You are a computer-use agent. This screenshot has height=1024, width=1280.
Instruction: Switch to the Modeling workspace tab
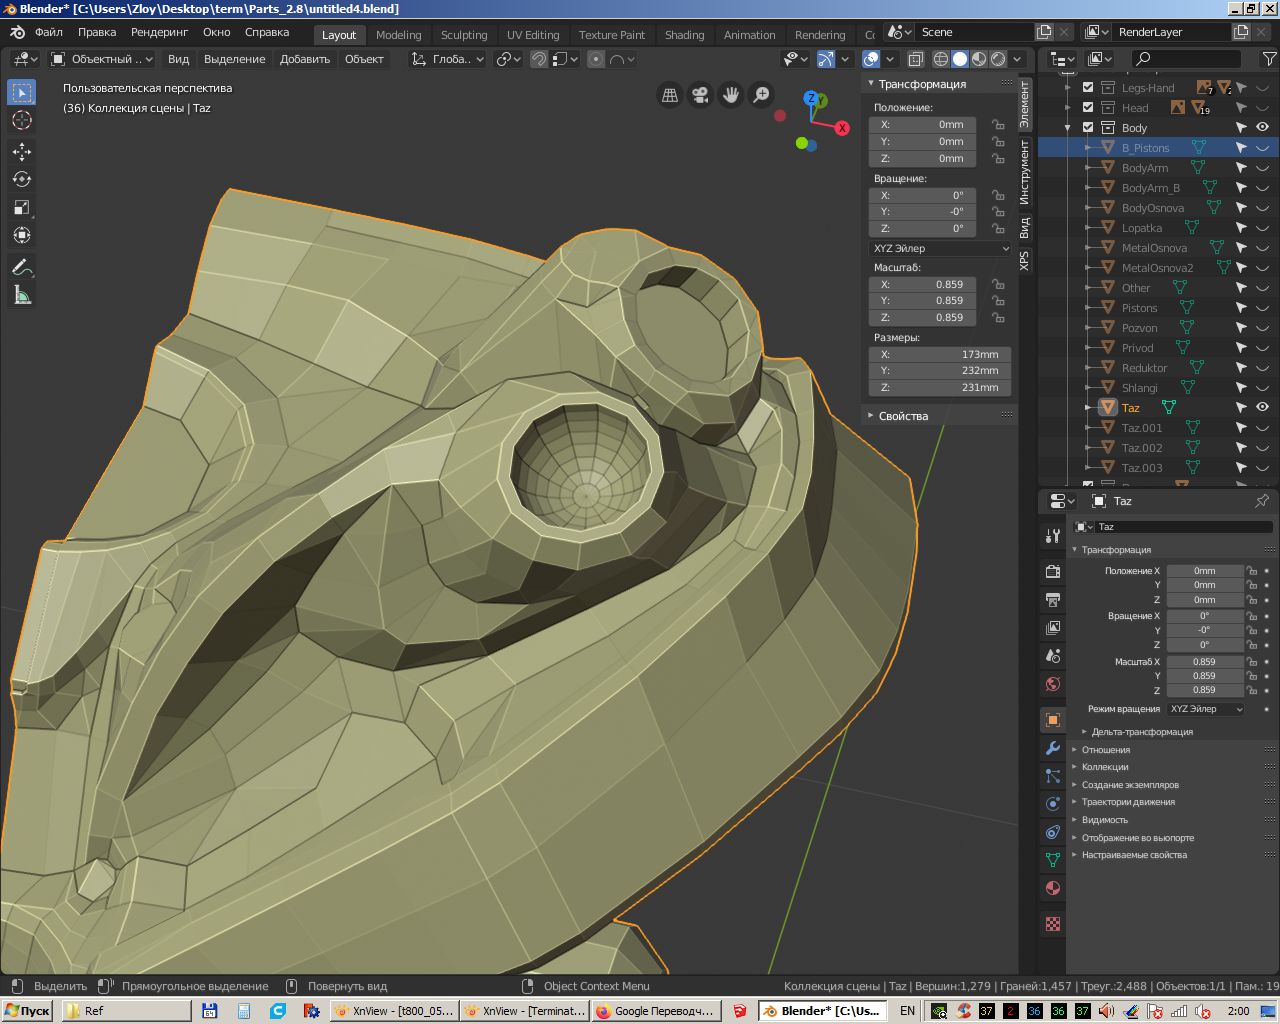pos(398,34)
